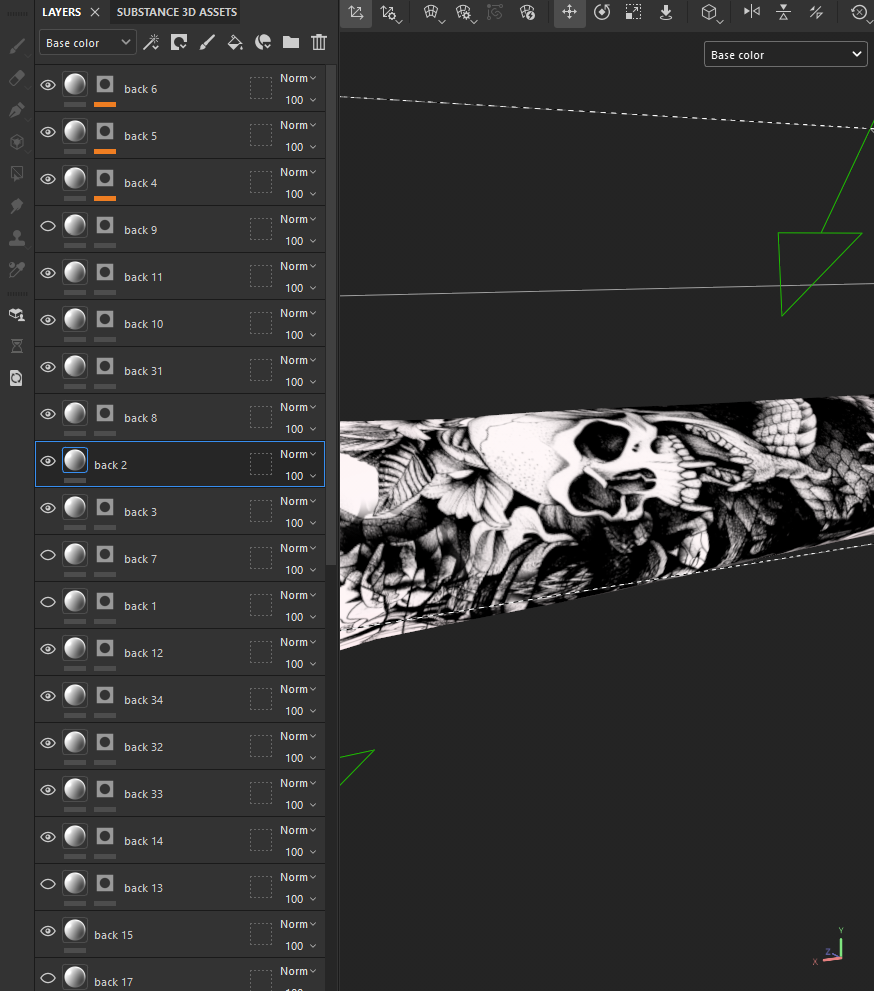Screen dimensions: 874x991
Task: Click the mirror vertically icon
Action: pos(784,12)
